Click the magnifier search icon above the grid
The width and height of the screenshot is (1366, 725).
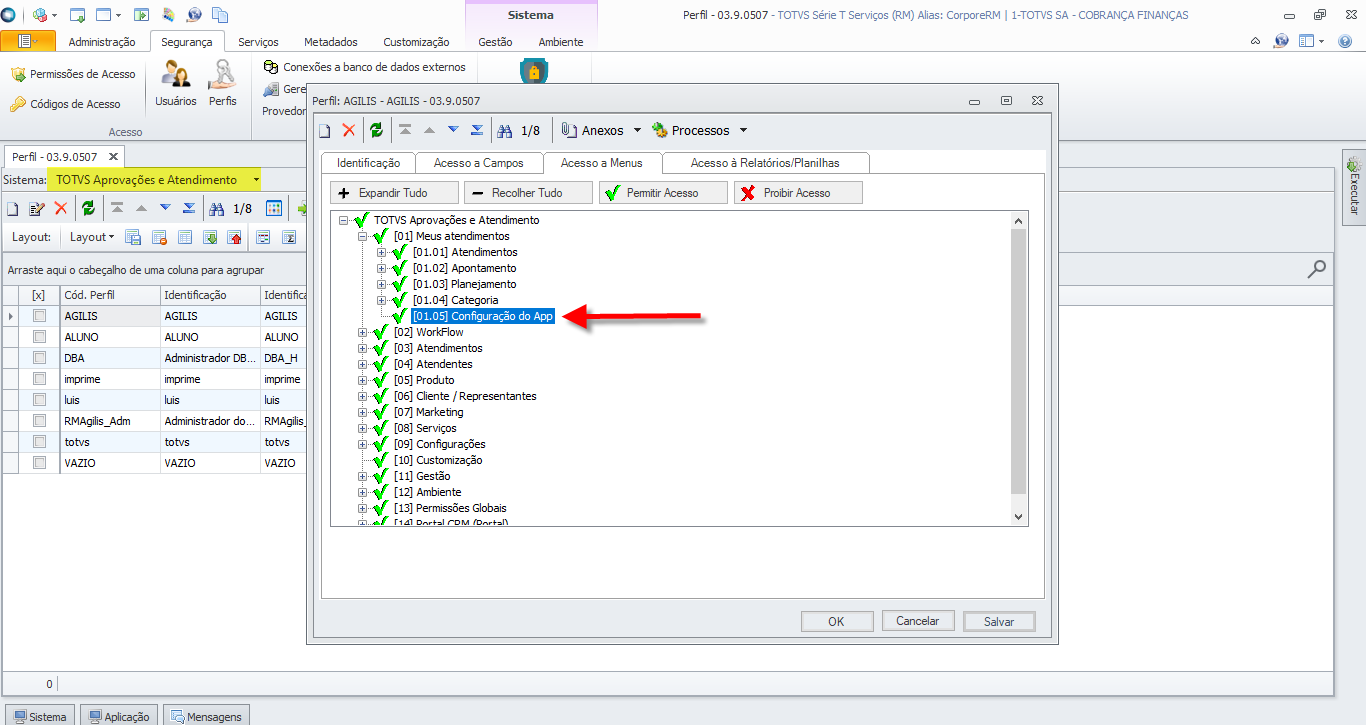pyautogui.click(x=1317, y=268)
